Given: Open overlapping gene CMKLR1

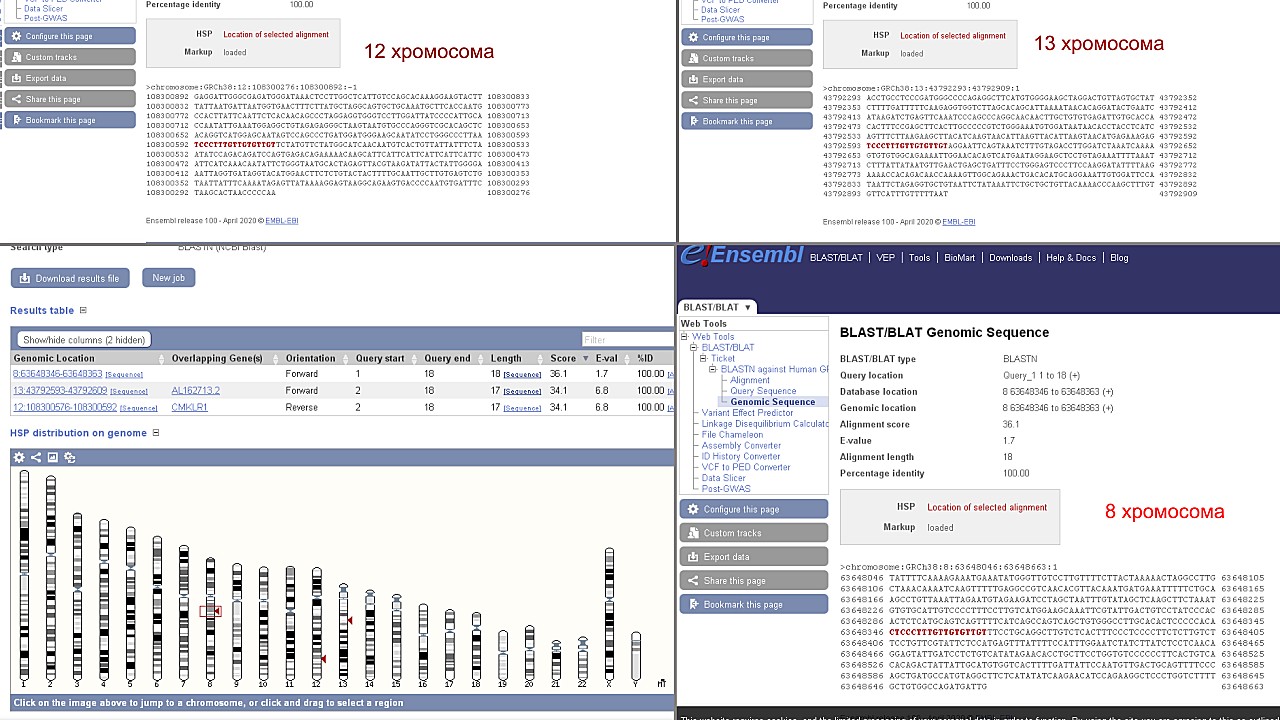Looking at the screenshot, I should click(189, 408).
